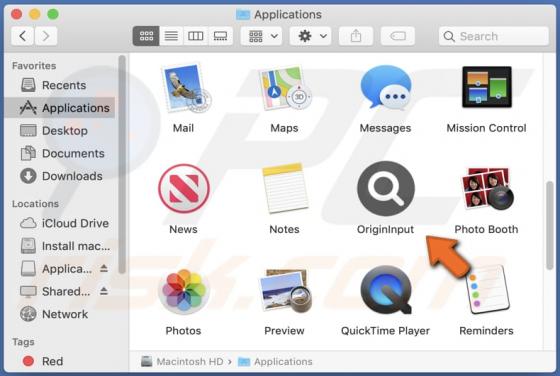Open the Preview app icon

(x=285, y=290)
